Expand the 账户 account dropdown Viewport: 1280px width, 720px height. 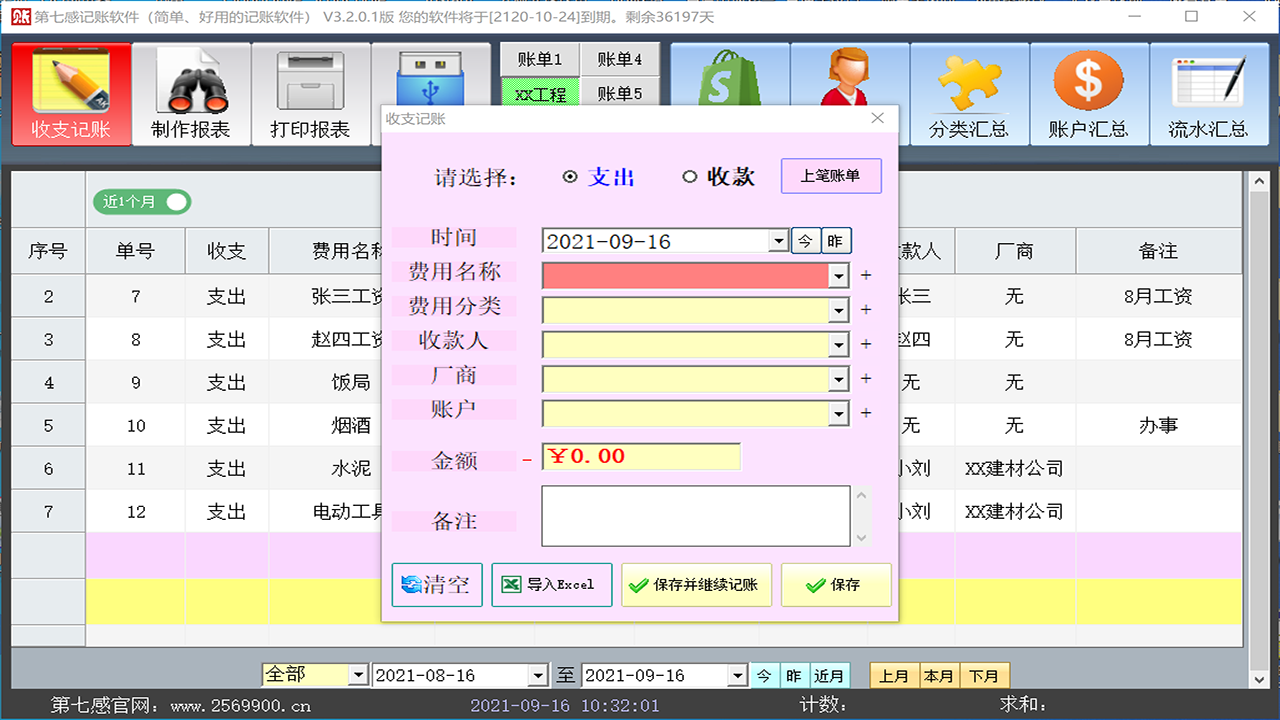pyautogui.click(x=838, y=413)
